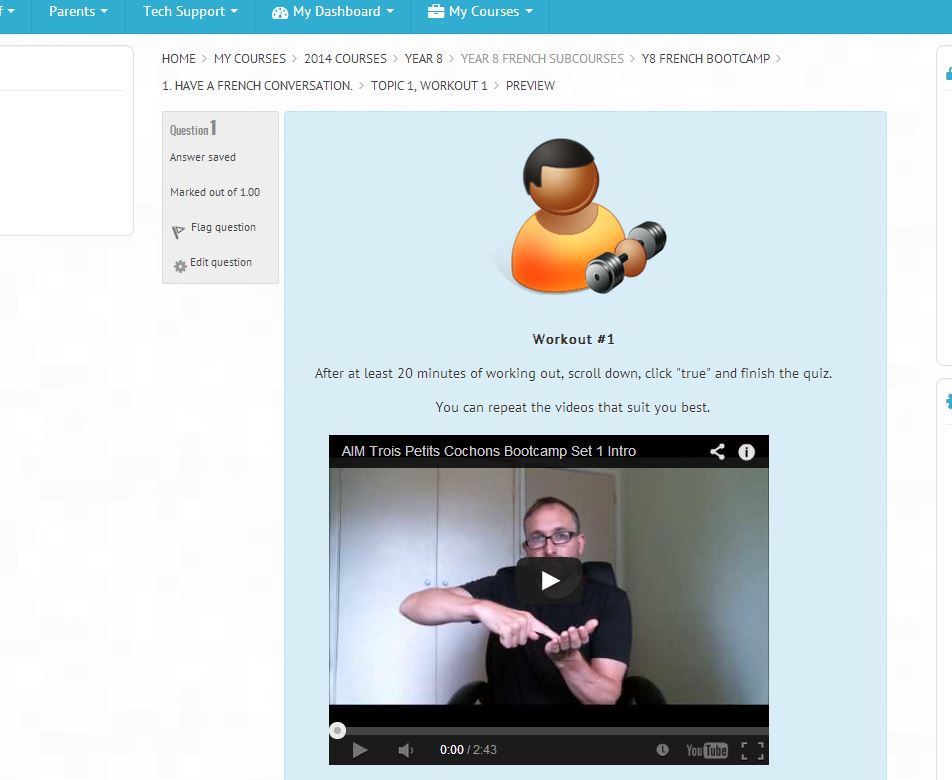Image resolution: width=952 pixels, height=780 pixels.
Task: Click the PREVIEW breadcrumb
Action: [x=530, y=86]
